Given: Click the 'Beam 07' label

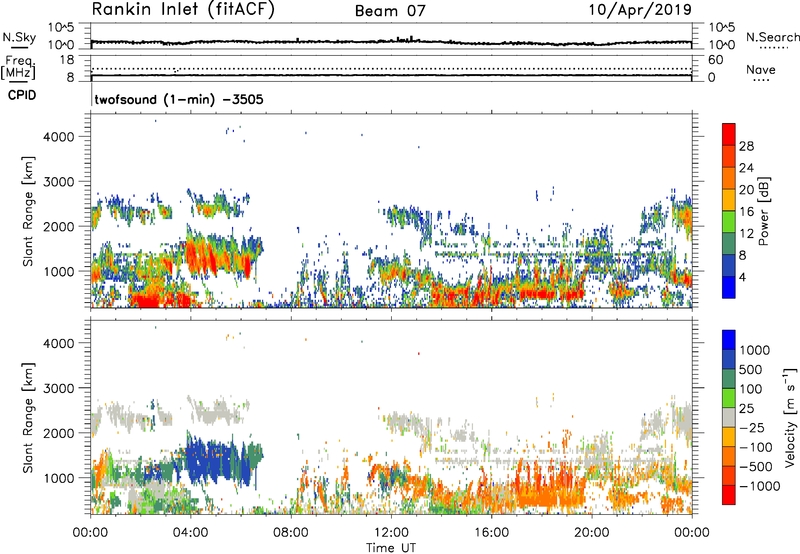Looking at the screenshot, I should [x=390, y=11].
